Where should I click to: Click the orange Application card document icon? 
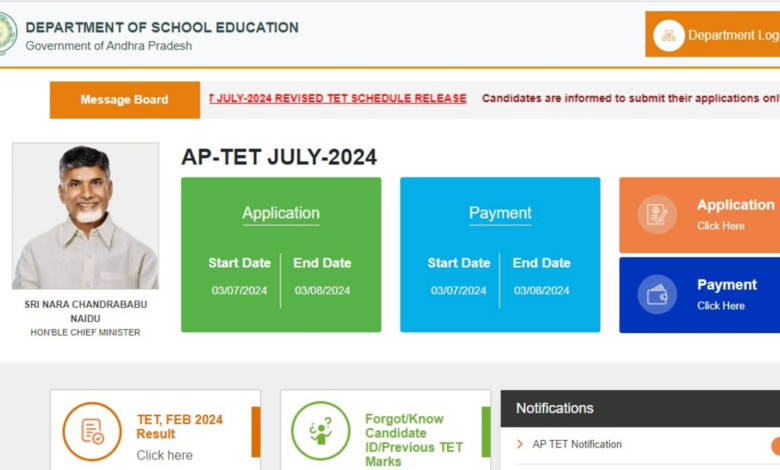coord(657,214)
